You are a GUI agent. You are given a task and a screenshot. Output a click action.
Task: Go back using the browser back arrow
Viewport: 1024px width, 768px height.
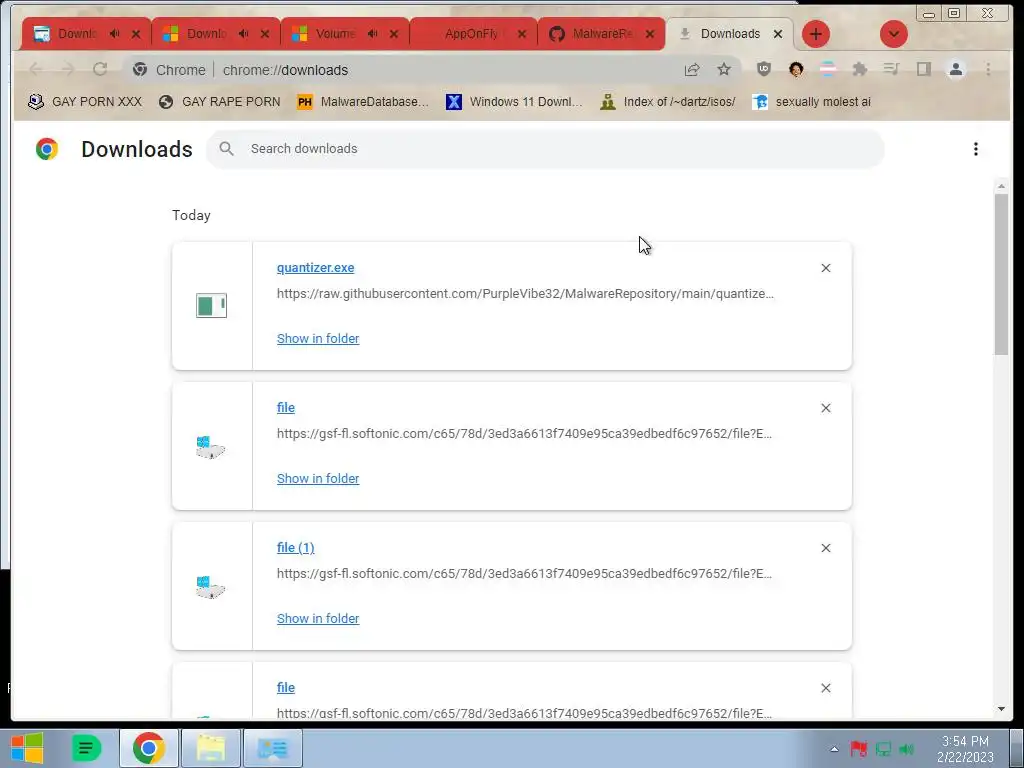click(x=36, y=69)
